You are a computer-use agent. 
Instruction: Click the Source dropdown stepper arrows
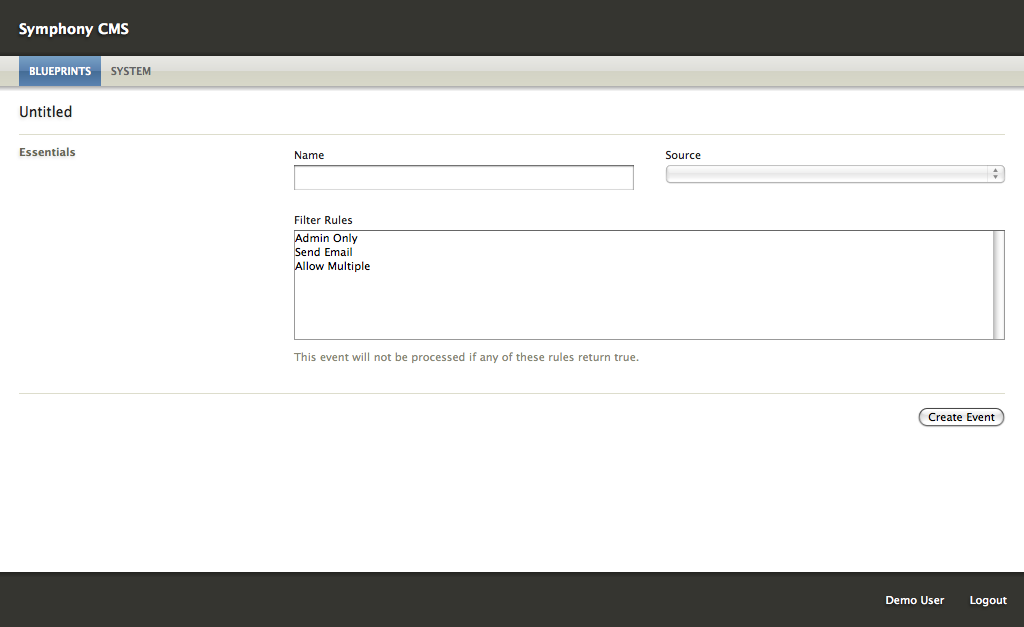(996, 174)
